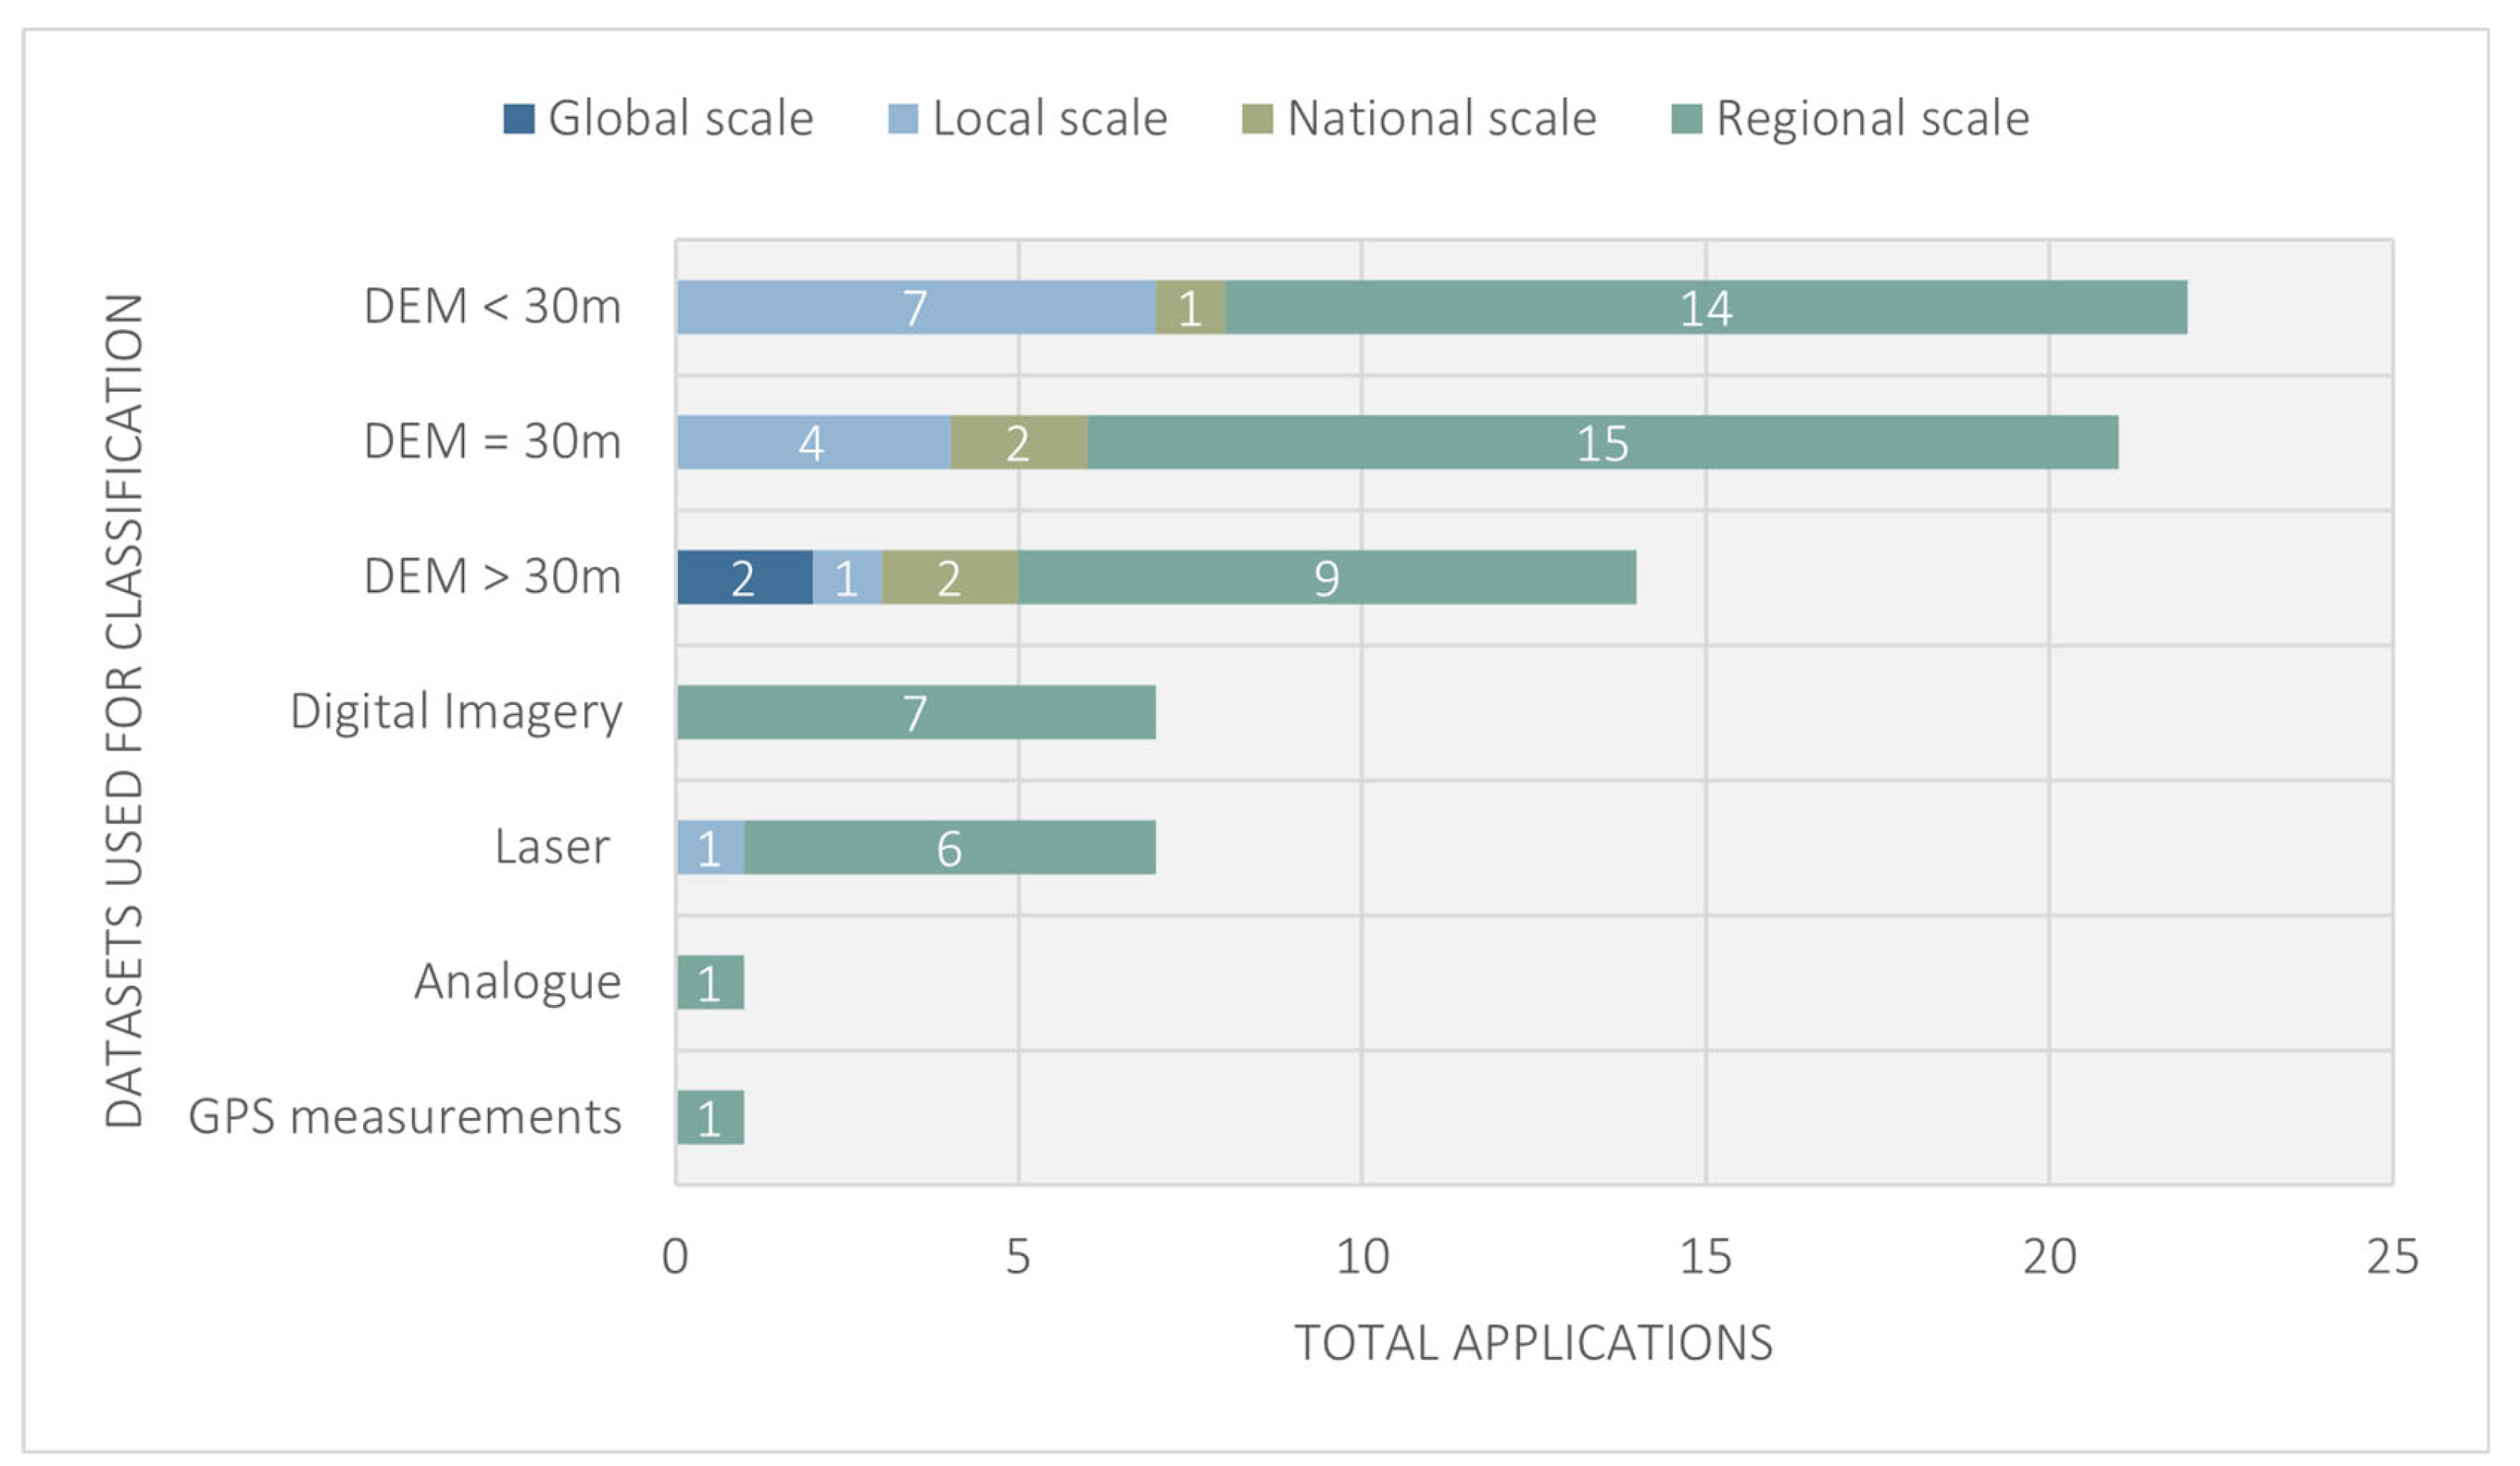Click the dark blue global scale segment in DEM > 30m

tap(744, 577)
